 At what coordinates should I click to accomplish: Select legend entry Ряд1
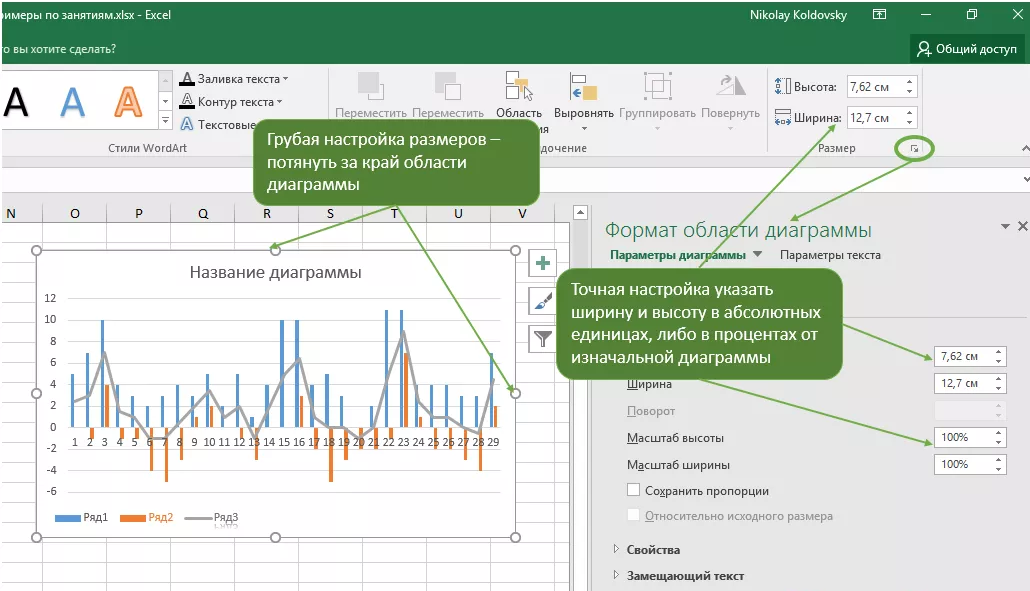81,517
